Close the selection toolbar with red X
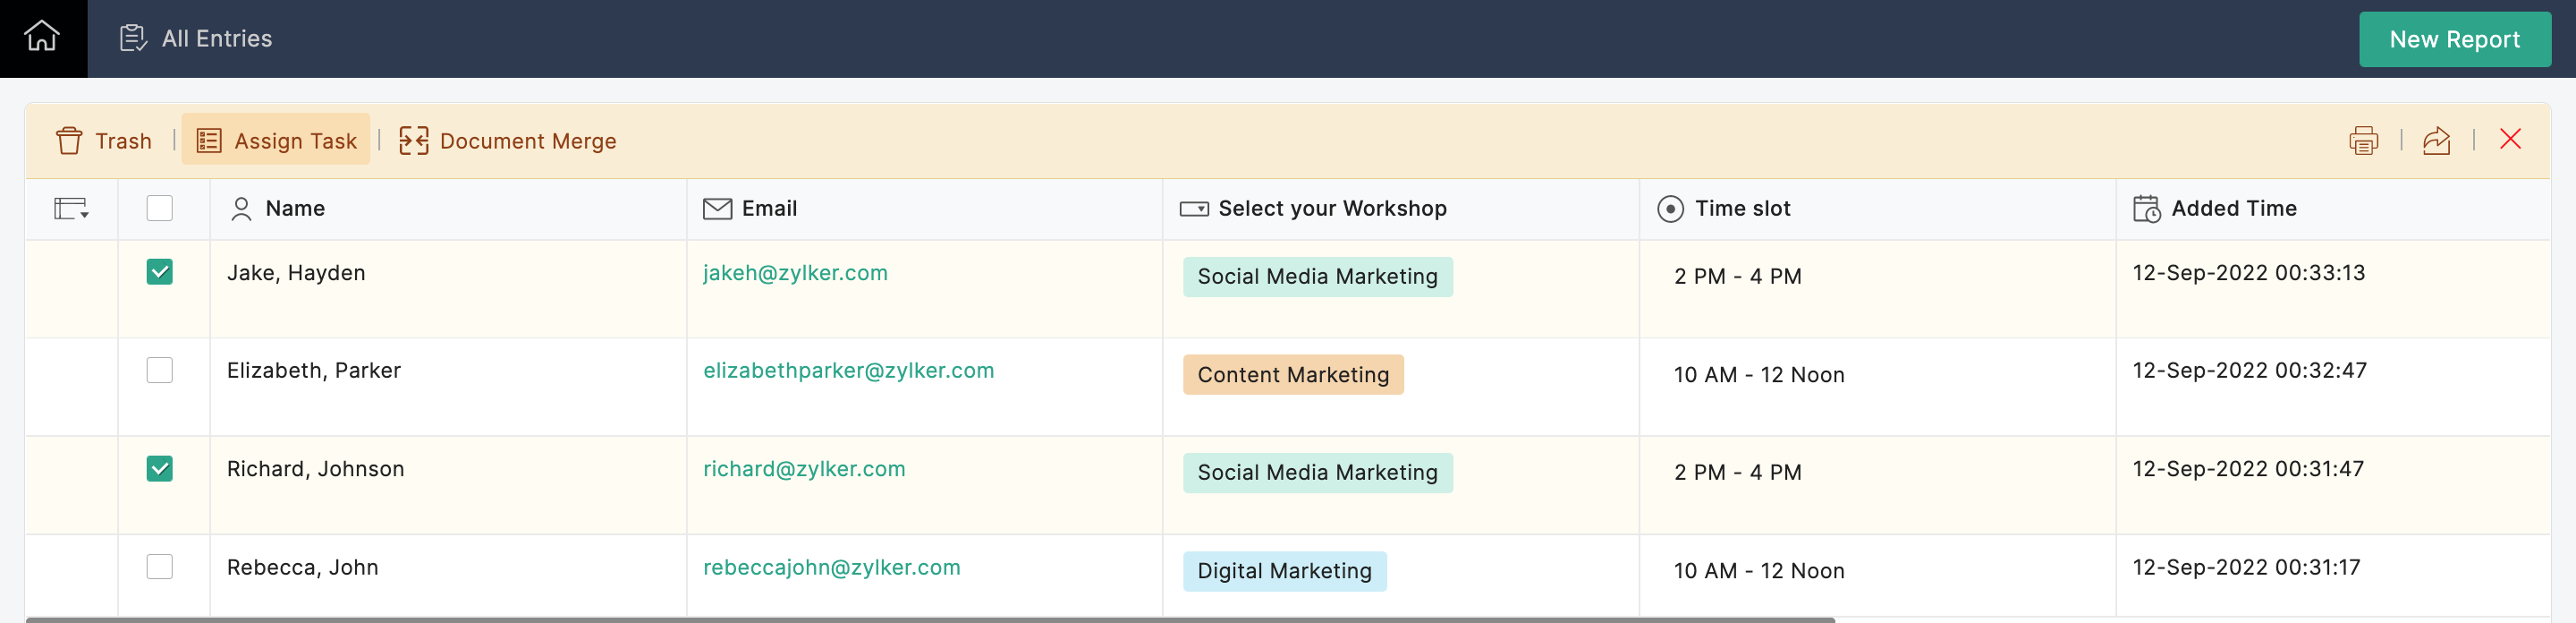The image size is (2576, 623). pos(2510,139)
